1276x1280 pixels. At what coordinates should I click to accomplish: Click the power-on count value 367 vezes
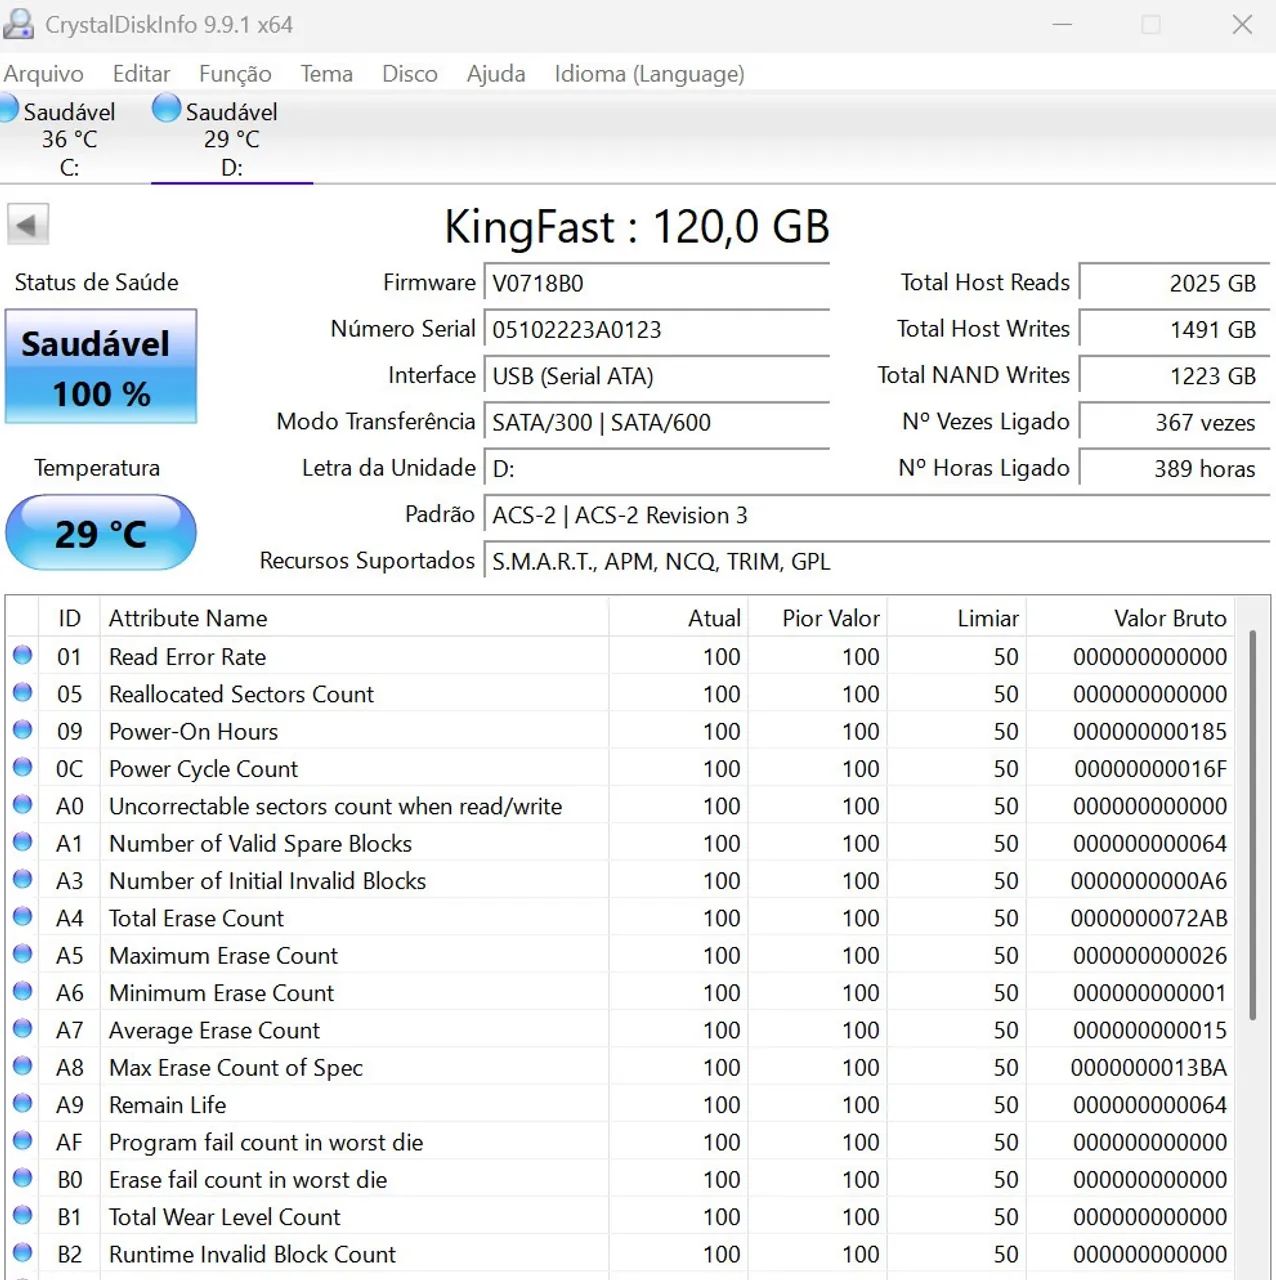1175,422
